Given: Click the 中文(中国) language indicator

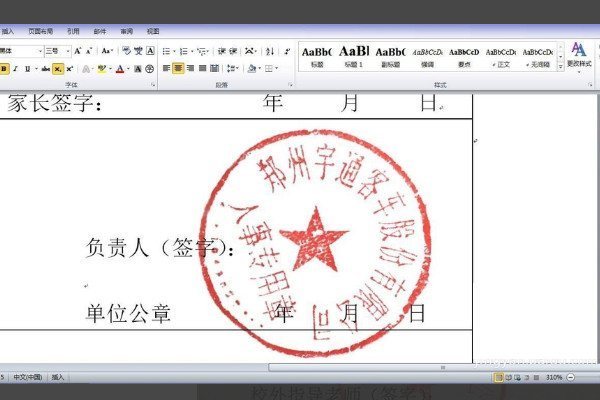Looking at the screenshot, I should click(x=28, y=377).
